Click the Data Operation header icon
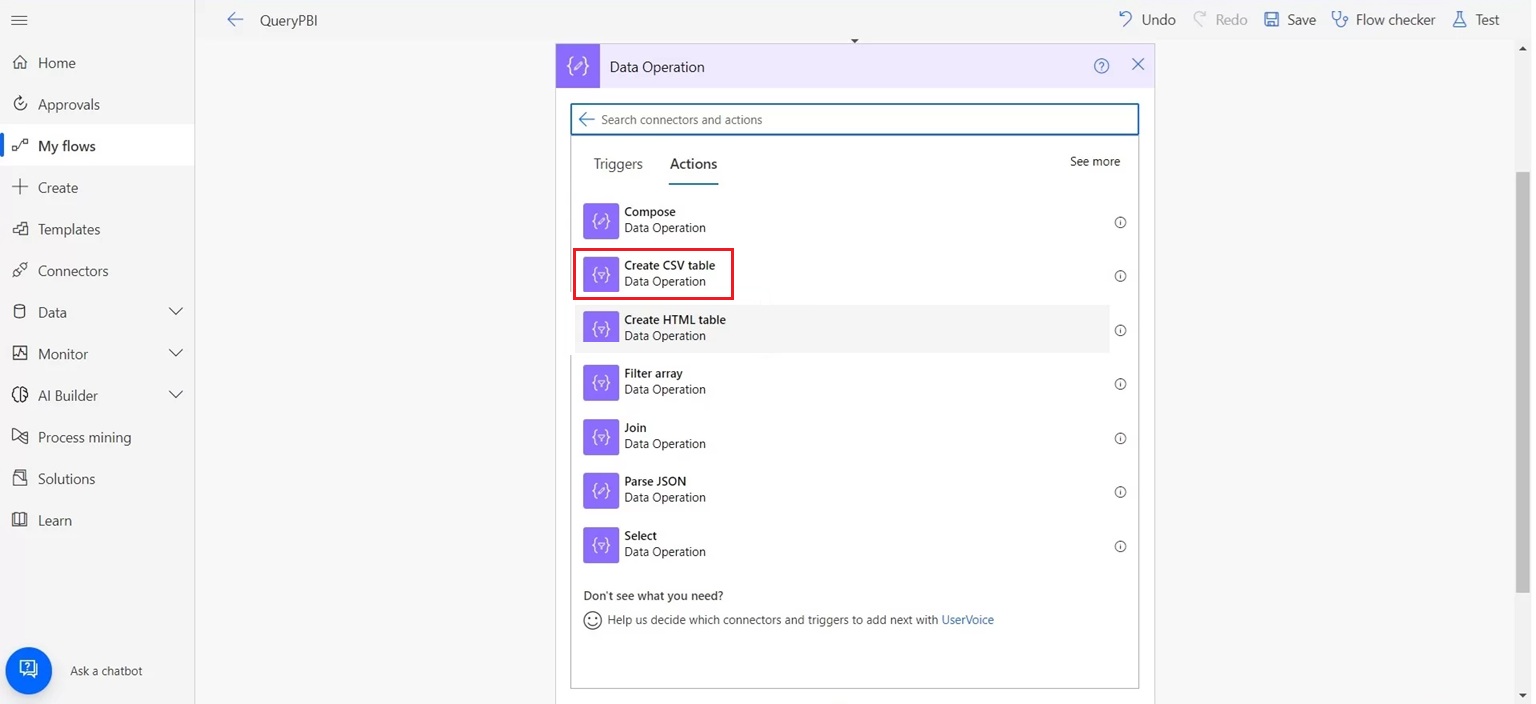The width and height of the screenshot is (1536, 704). click(x=578, y=66)
